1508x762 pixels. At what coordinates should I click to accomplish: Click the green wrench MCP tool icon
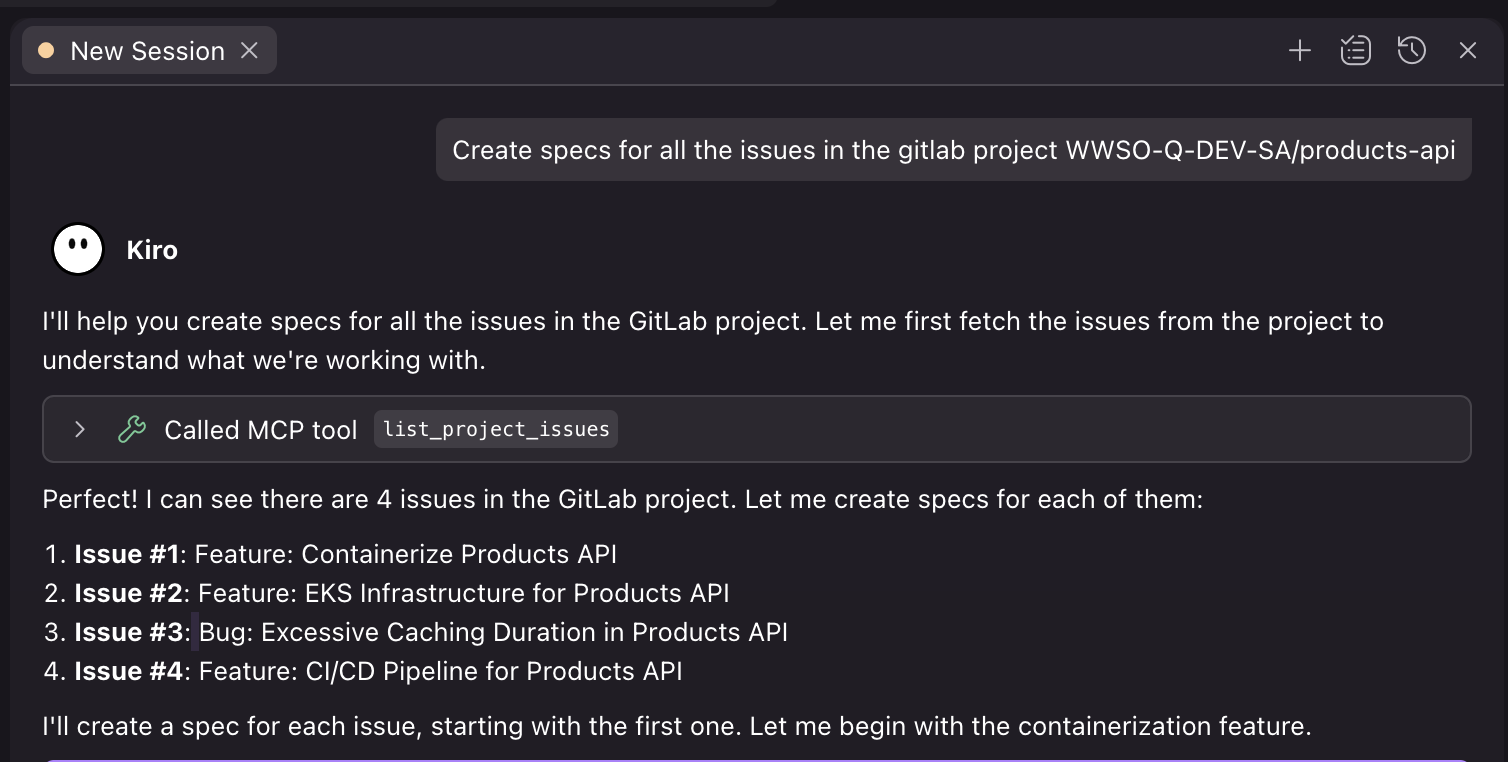click(131, 429)
